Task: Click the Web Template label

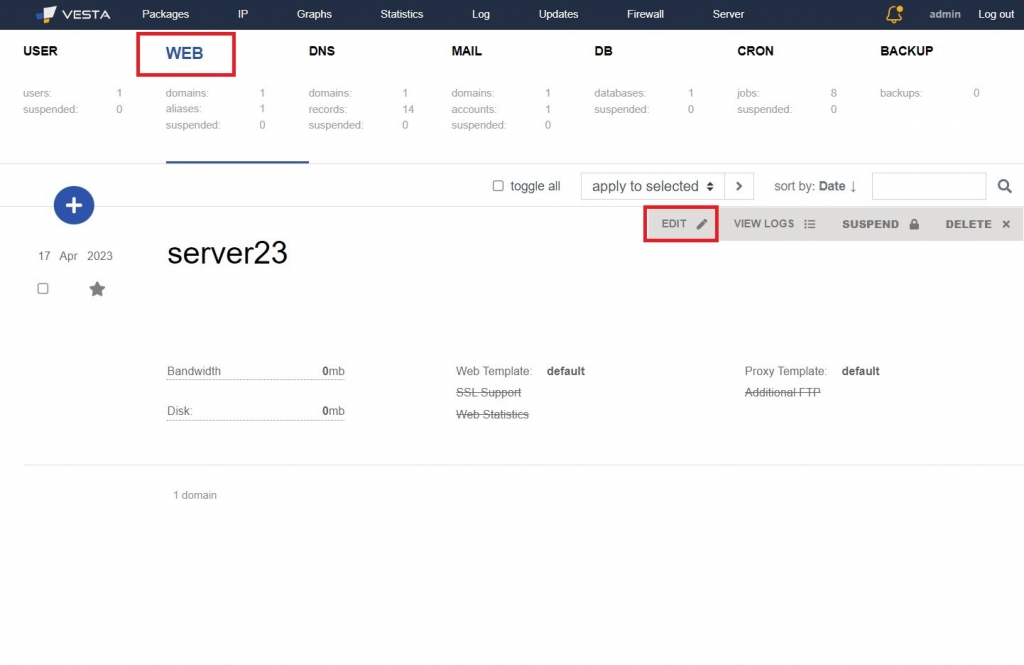Action: point(494,371)
